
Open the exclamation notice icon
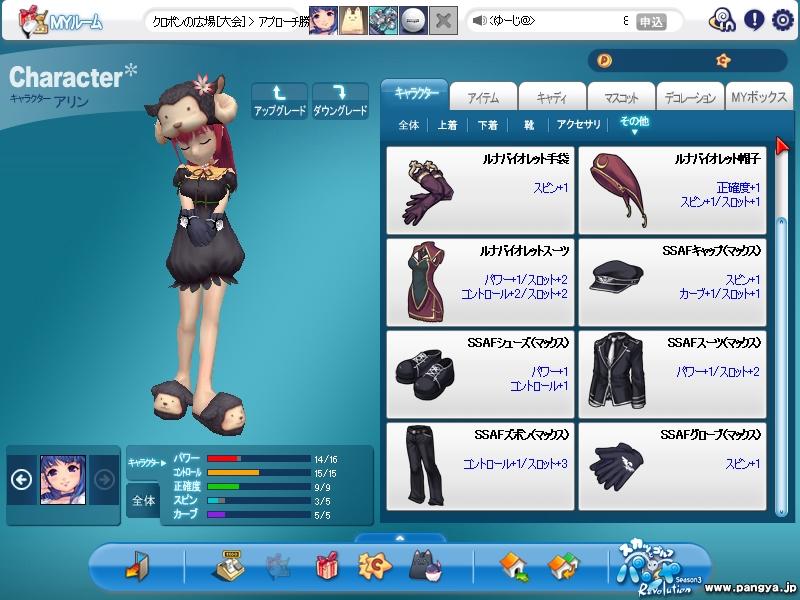click(x=754, y=20)
